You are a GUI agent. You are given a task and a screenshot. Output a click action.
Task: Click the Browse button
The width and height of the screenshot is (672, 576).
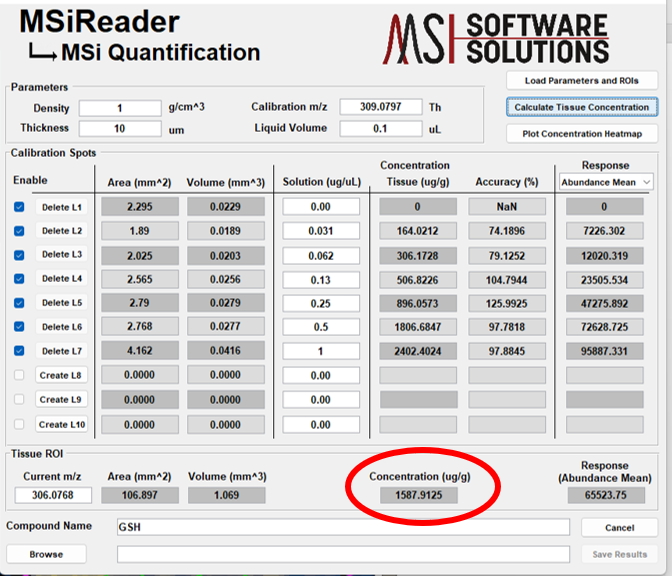click(x=46, y=554)
